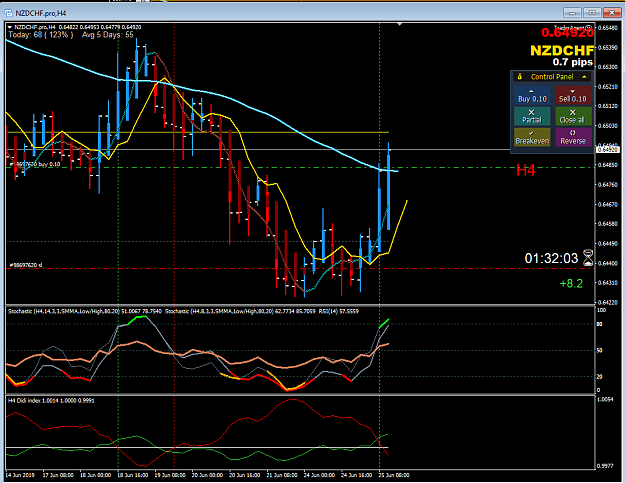Click the large red 0.64920 price label
Viewport: 625px width, 483px height.
567,33
